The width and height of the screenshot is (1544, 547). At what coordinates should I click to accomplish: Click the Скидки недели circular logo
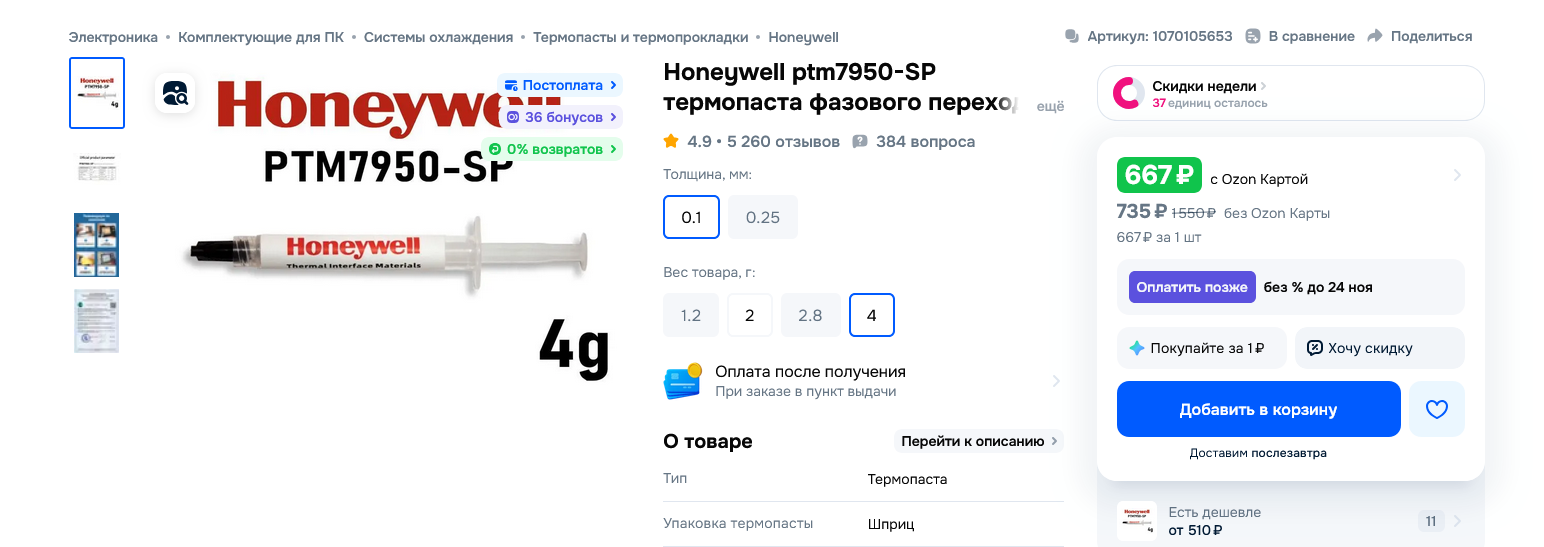pyautogui.click(x=1129, y=93)
